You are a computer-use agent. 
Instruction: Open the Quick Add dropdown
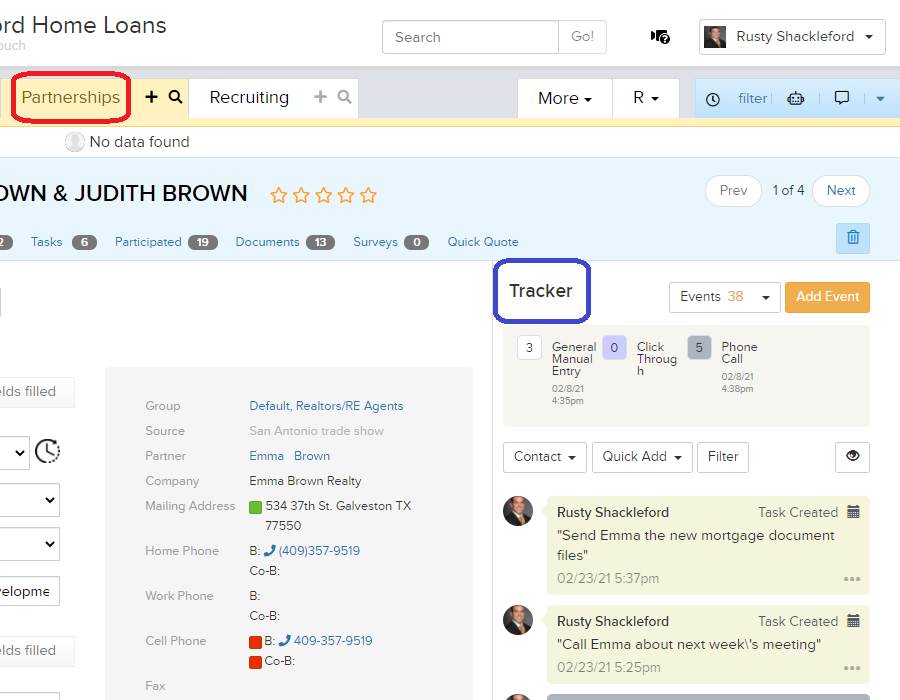(642, 457)
